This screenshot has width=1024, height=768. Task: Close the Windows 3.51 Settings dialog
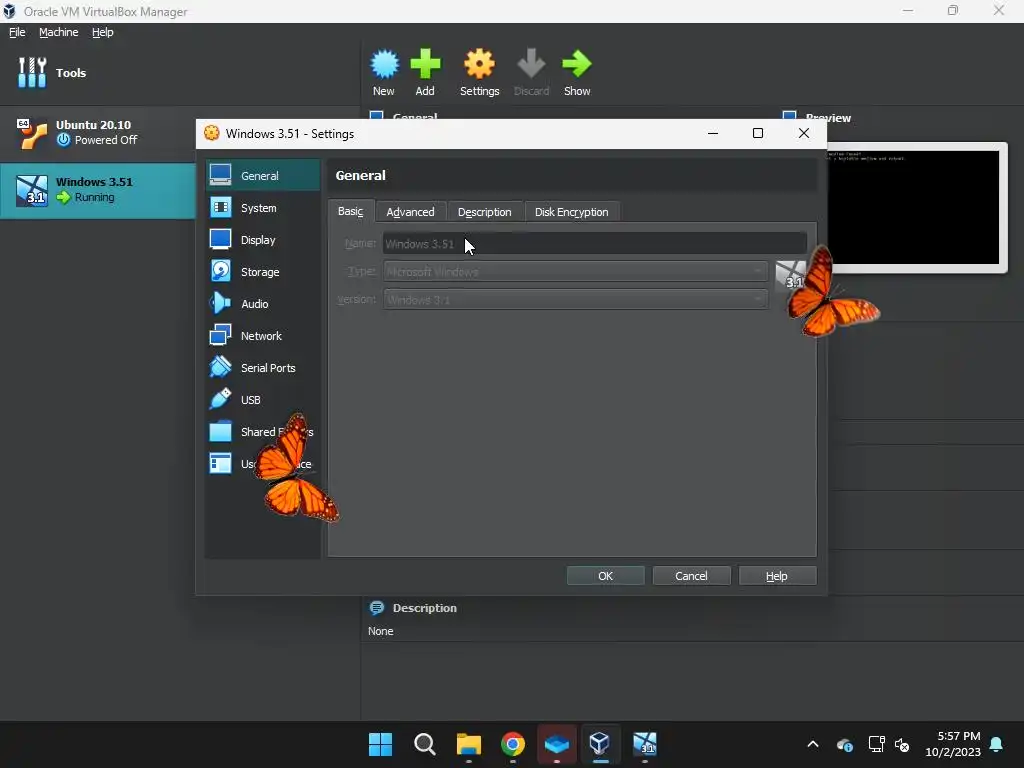[x=804, y=133]
